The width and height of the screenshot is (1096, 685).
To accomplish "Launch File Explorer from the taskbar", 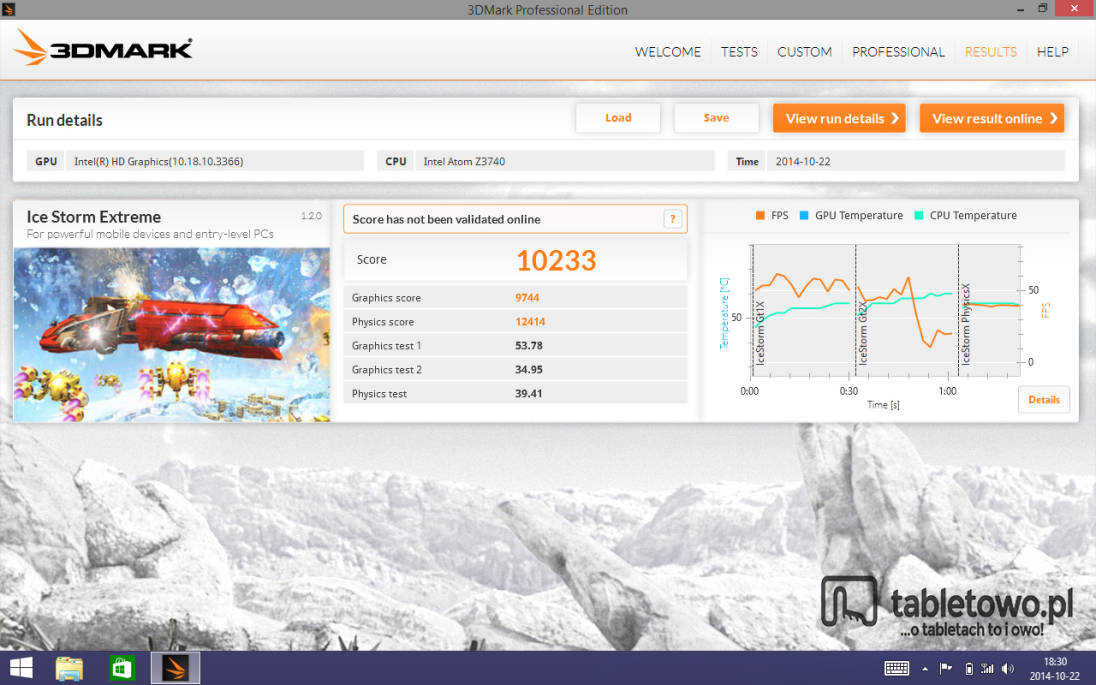I will (69, 668).
